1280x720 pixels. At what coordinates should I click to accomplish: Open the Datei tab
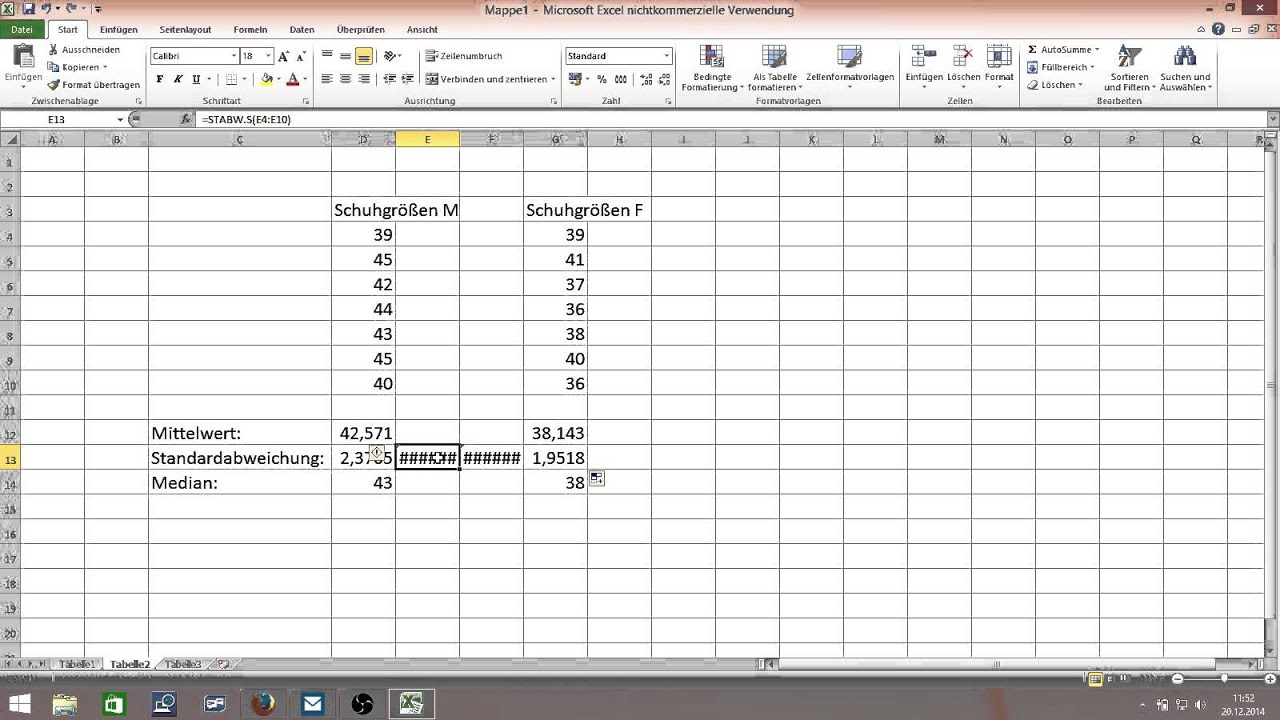(x=21, y=30)
